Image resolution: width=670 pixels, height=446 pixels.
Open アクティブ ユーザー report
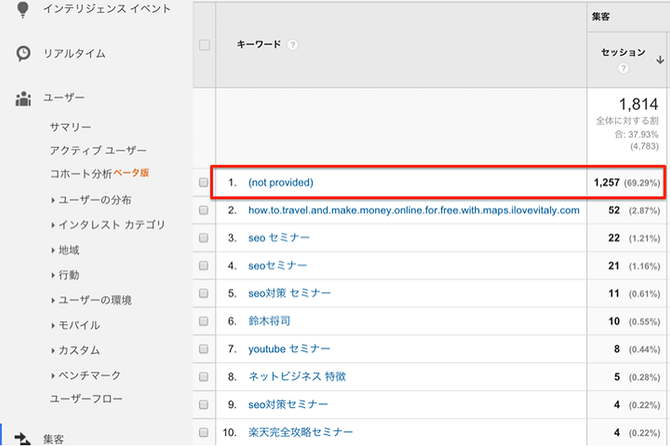[98, 150]
